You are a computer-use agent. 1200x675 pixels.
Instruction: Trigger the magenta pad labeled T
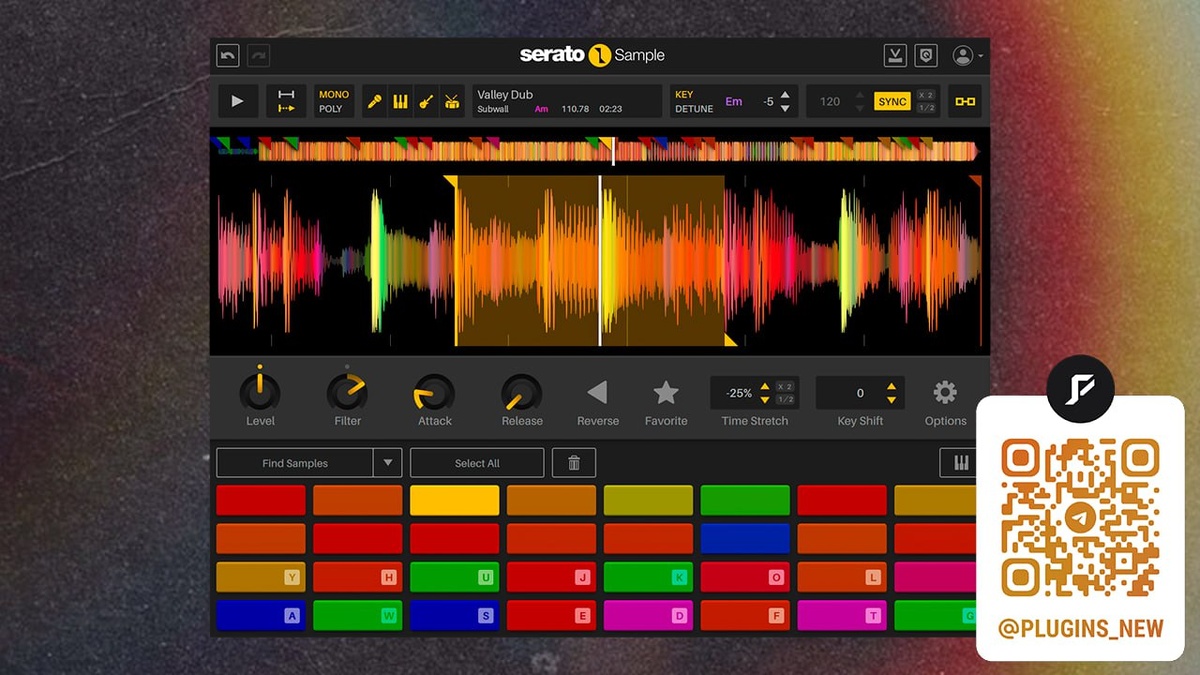coord(842,615)
